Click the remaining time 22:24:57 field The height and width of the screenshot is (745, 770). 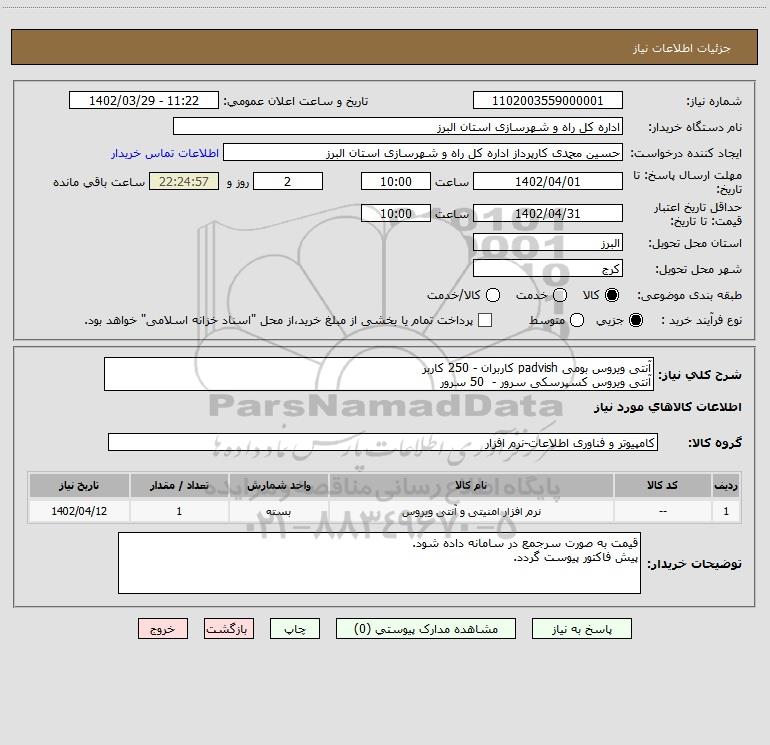[x=184, y=181]
